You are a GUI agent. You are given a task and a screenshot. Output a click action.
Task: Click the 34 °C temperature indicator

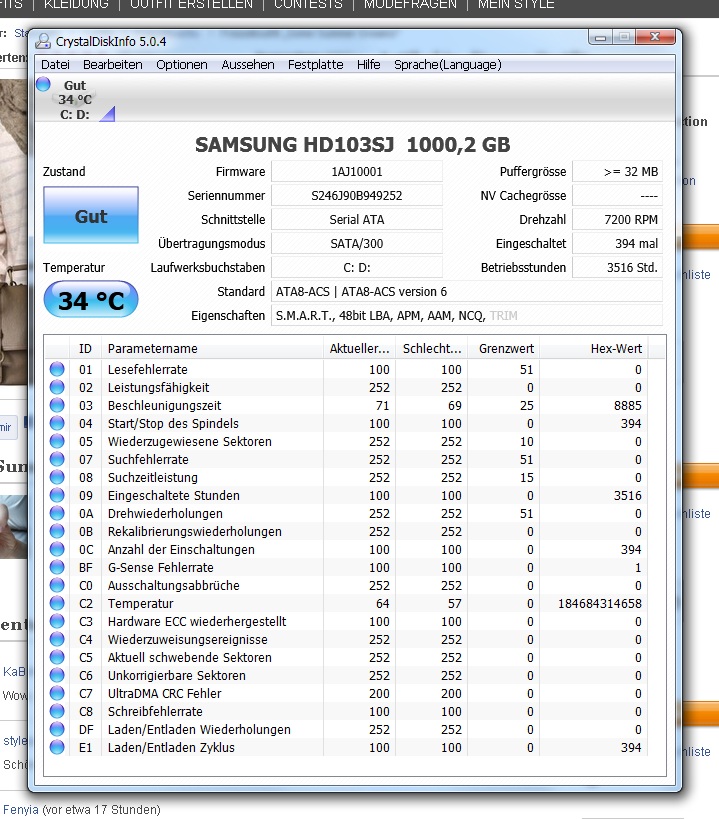coord(91,300)
